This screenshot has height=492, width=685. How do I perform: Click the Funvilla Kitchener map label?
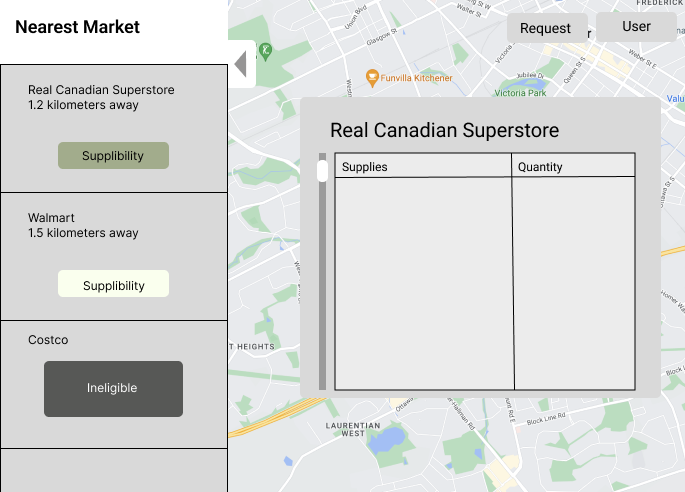416,78
